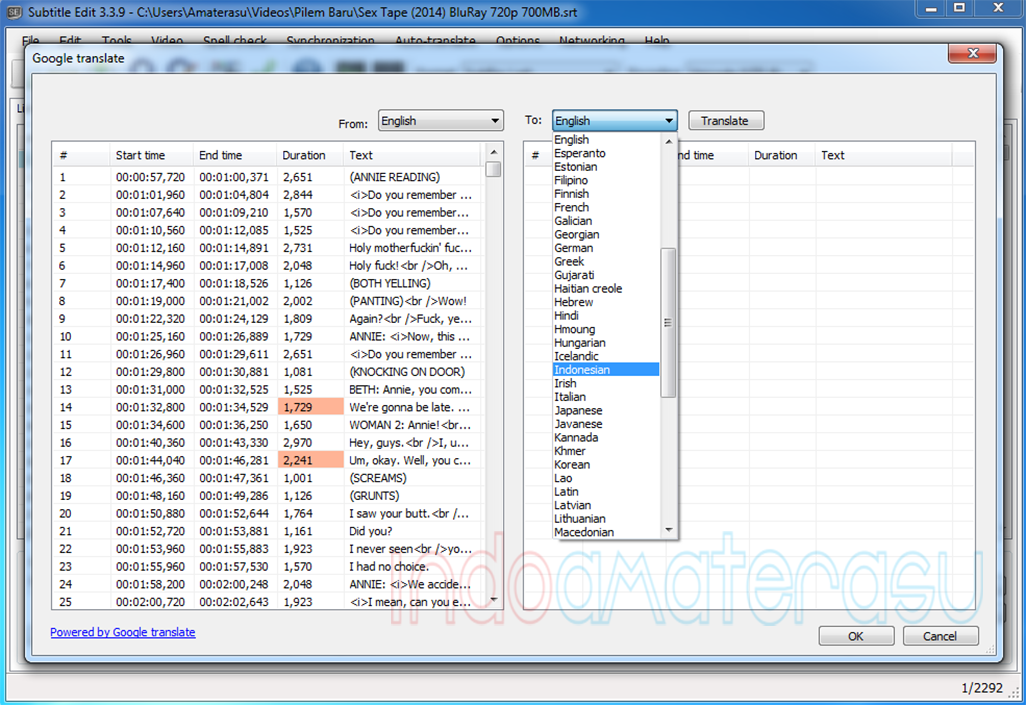
Task: Click source table scroll-up arrow
Action: (x=494, y=153)
